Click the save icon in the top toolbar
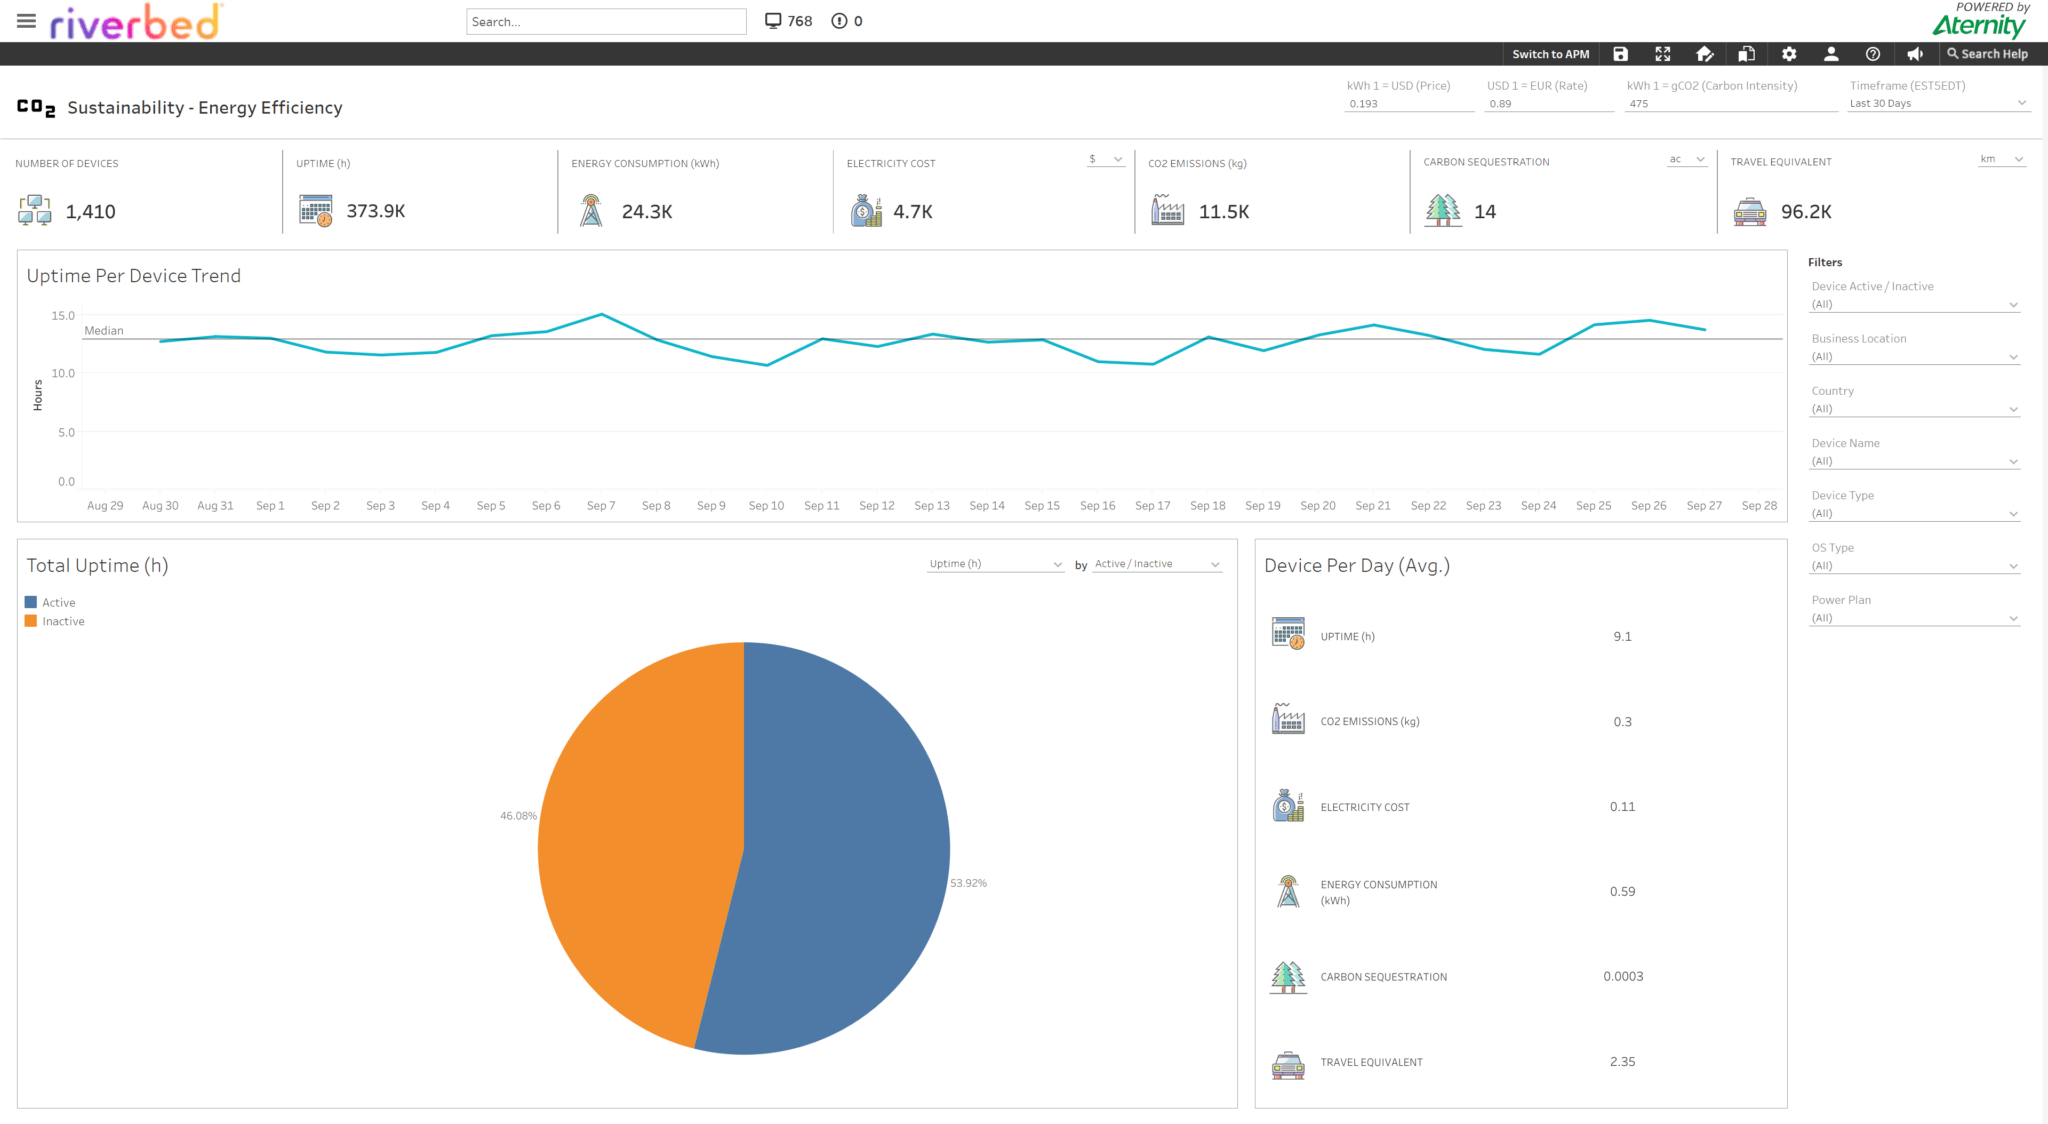Image resolution: width=2048 pixels, height=1124 pixels. click(1620, 54)
